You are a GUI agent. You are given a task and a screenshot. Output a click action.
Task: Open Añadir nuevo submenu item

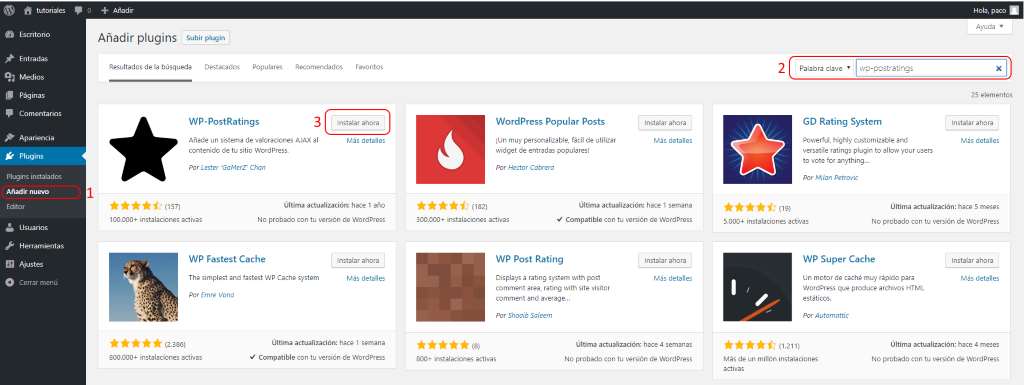(27, 192)
